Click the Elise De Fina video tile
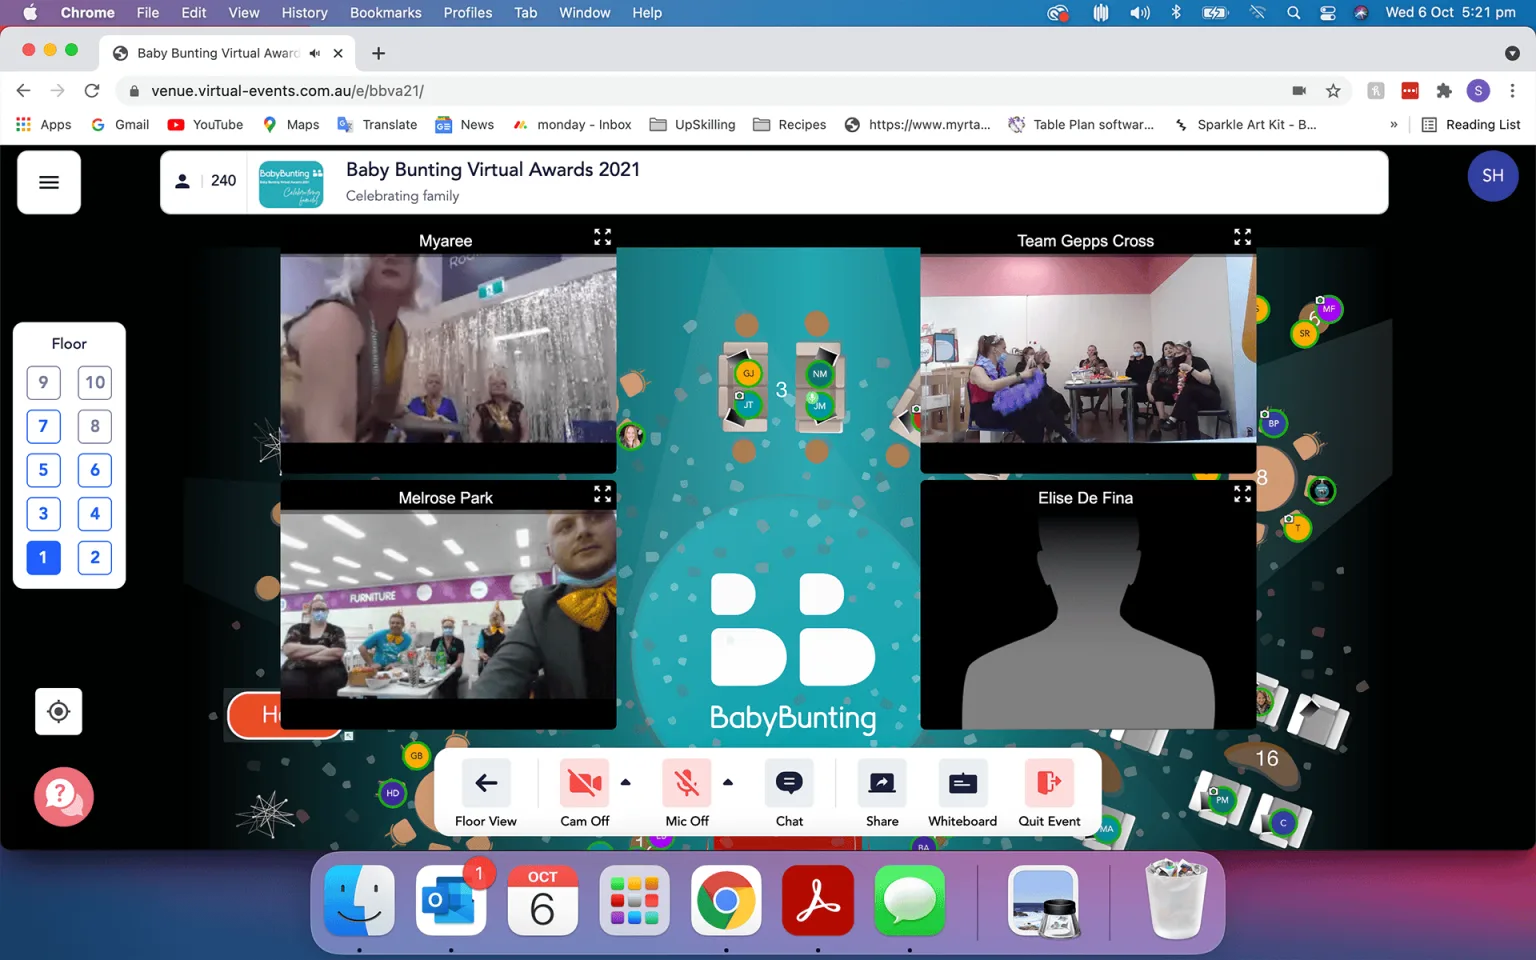 click(1088, 606)
